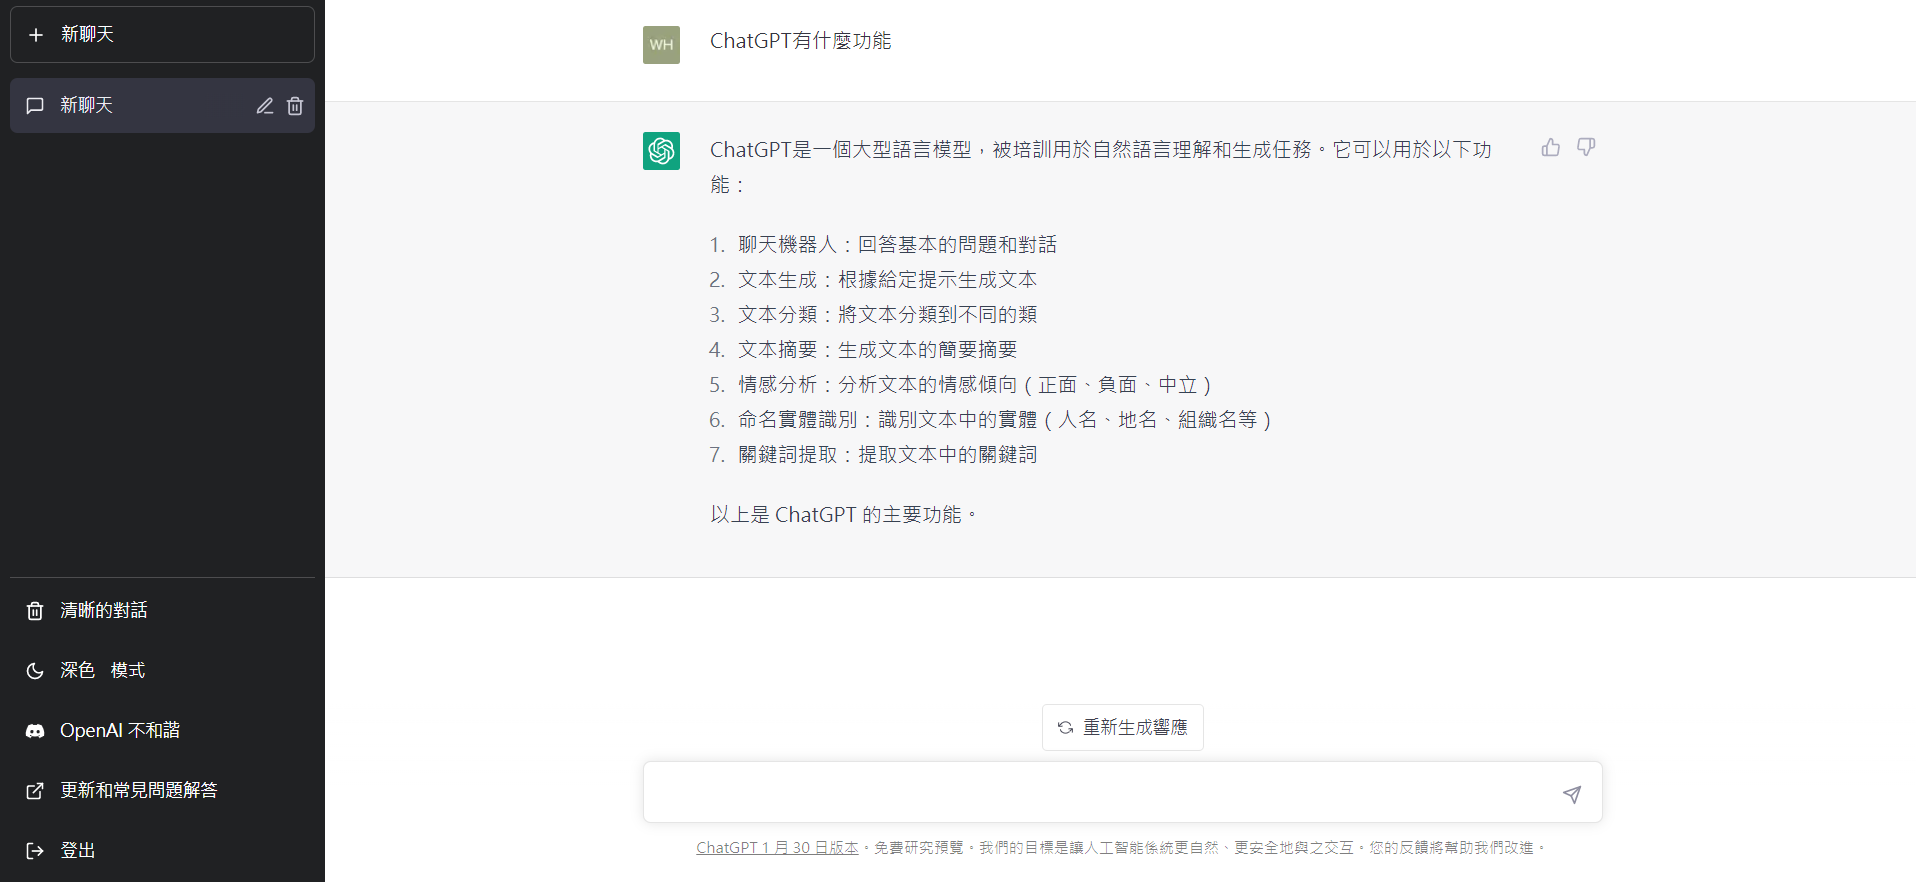Click list item 情感分析
1916x882 pixels.
(975, 385)
